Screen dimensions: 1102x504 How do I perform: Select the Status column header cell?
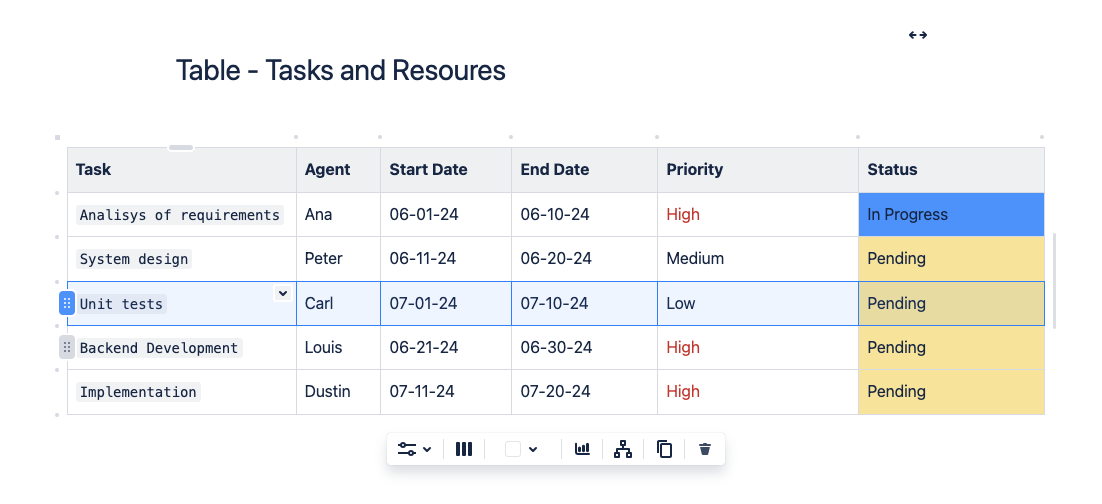[x=950, y=170]
